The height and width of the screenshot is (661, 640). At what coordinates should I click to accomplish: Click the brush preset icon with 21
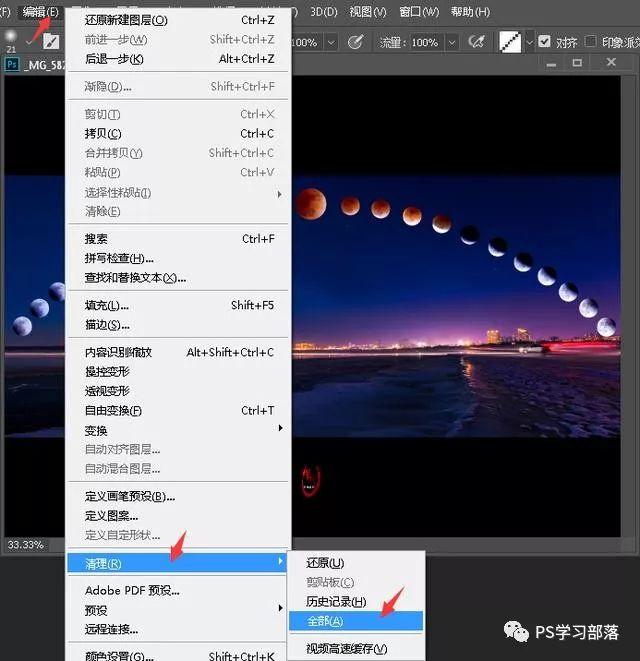[11, 40]
